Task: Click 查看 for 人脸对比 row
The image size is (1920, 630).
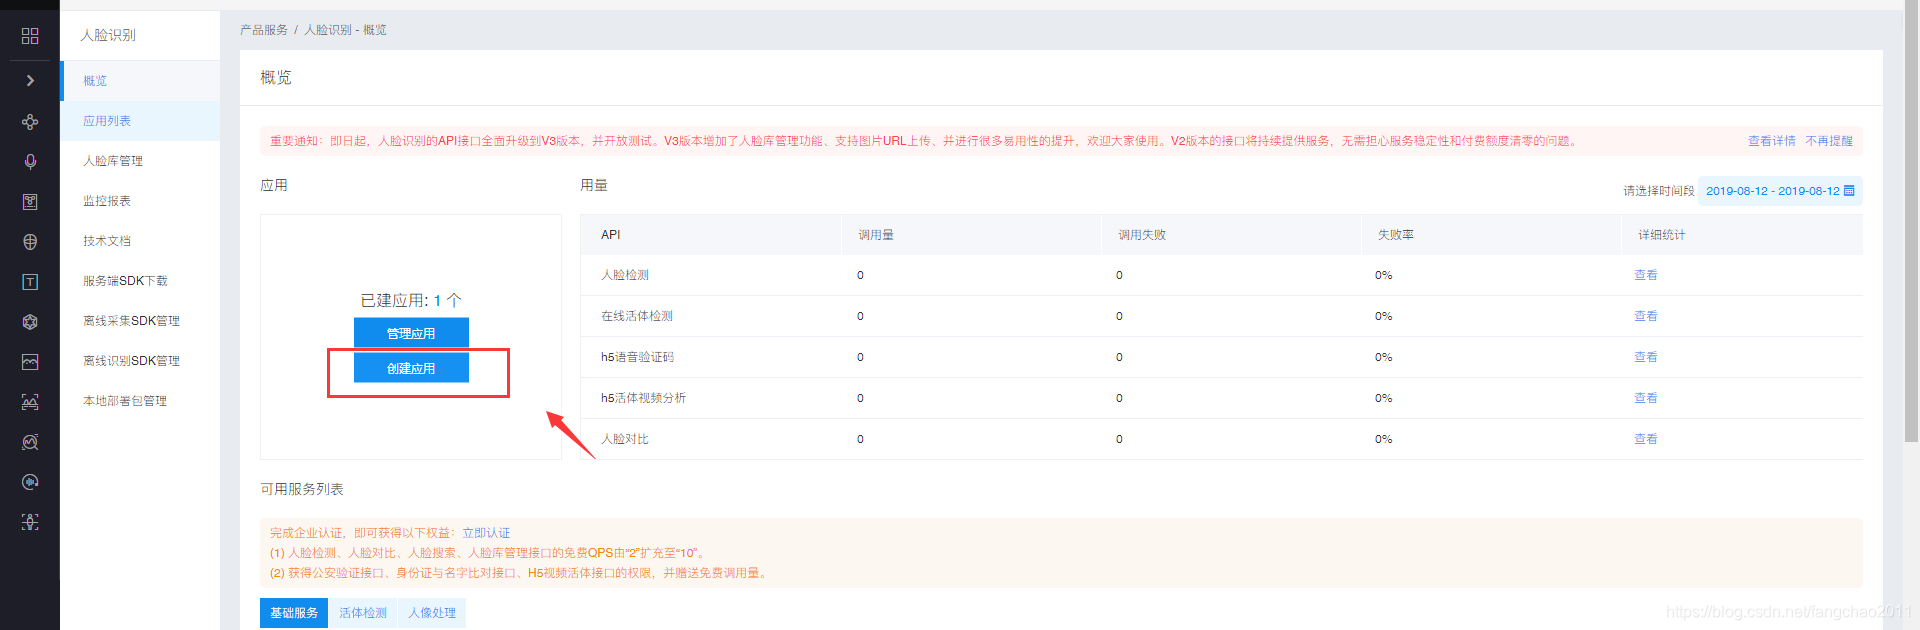Action: (1646, 439)
